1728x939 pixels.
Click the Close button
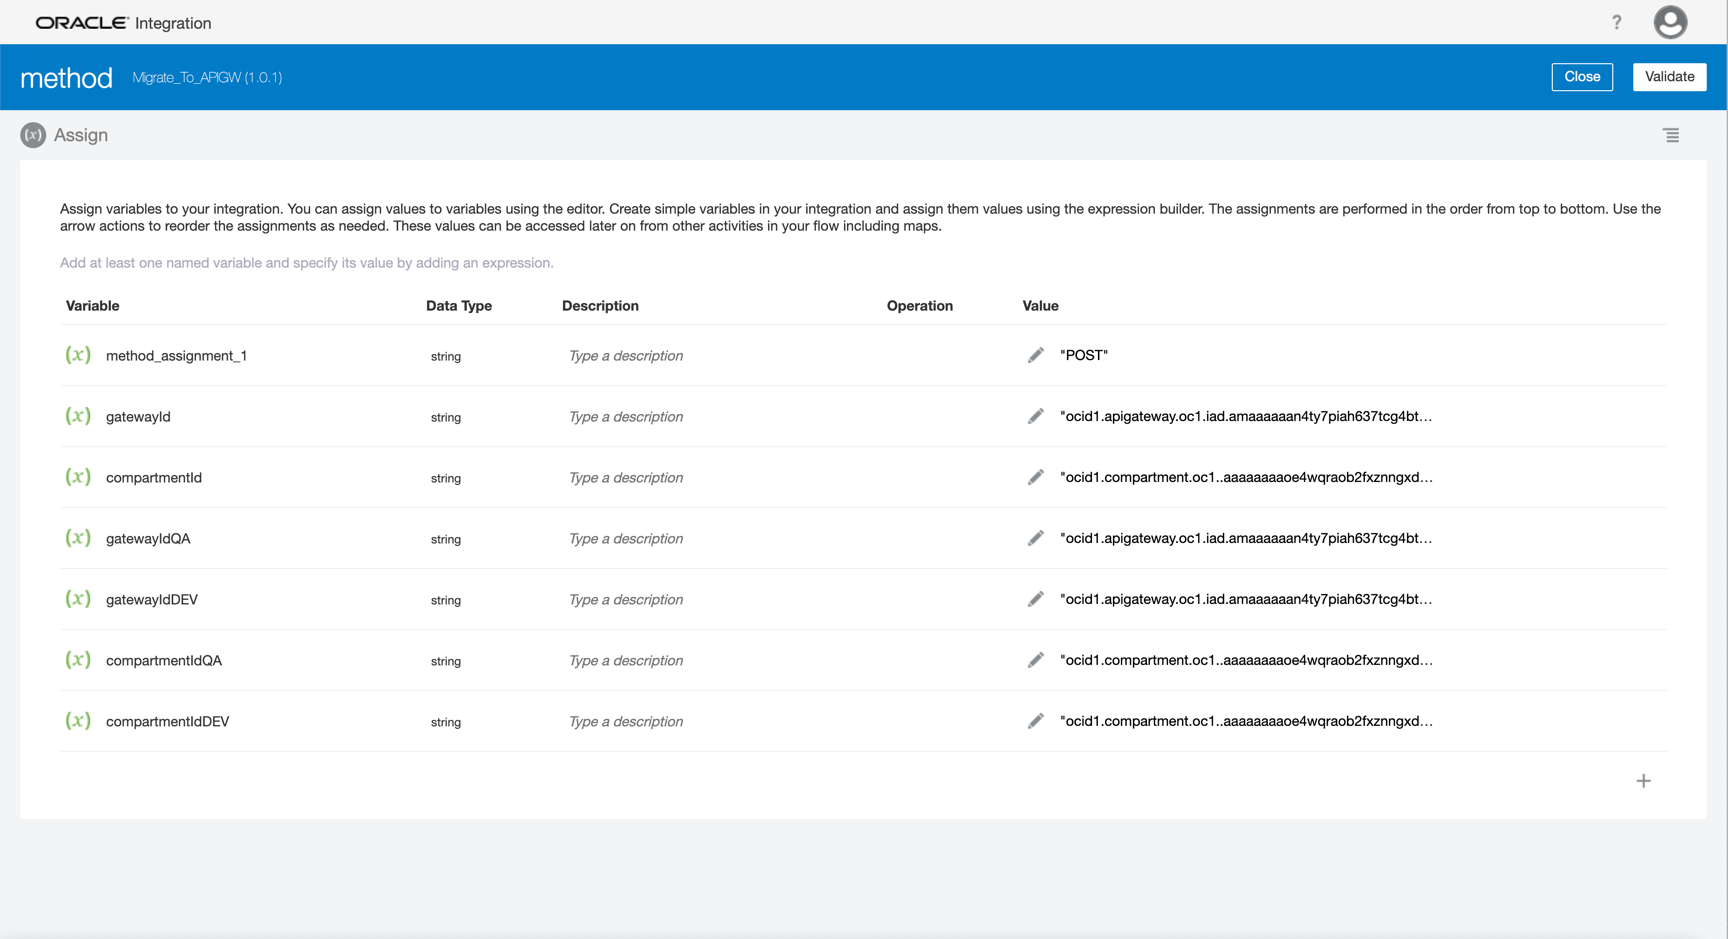click(x=1581, y=77)
